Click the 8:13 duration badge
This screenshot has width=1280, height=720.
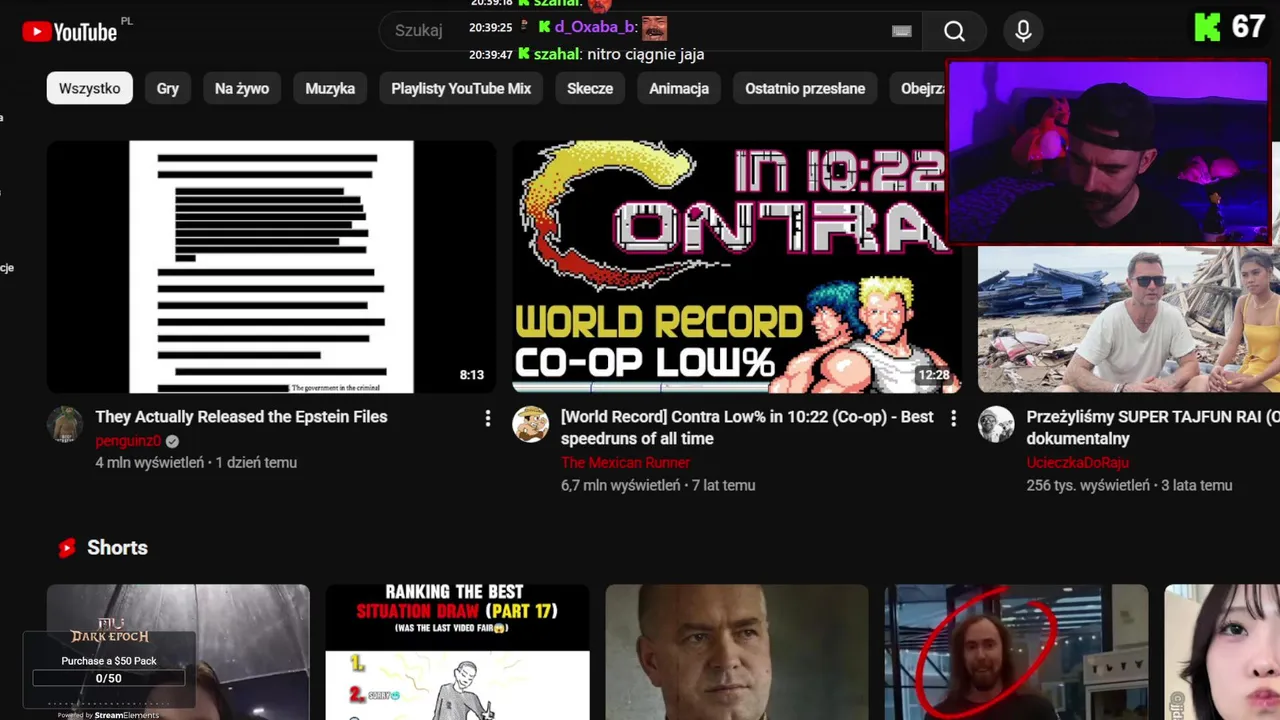pyautogui.click(x=472, y=375)
